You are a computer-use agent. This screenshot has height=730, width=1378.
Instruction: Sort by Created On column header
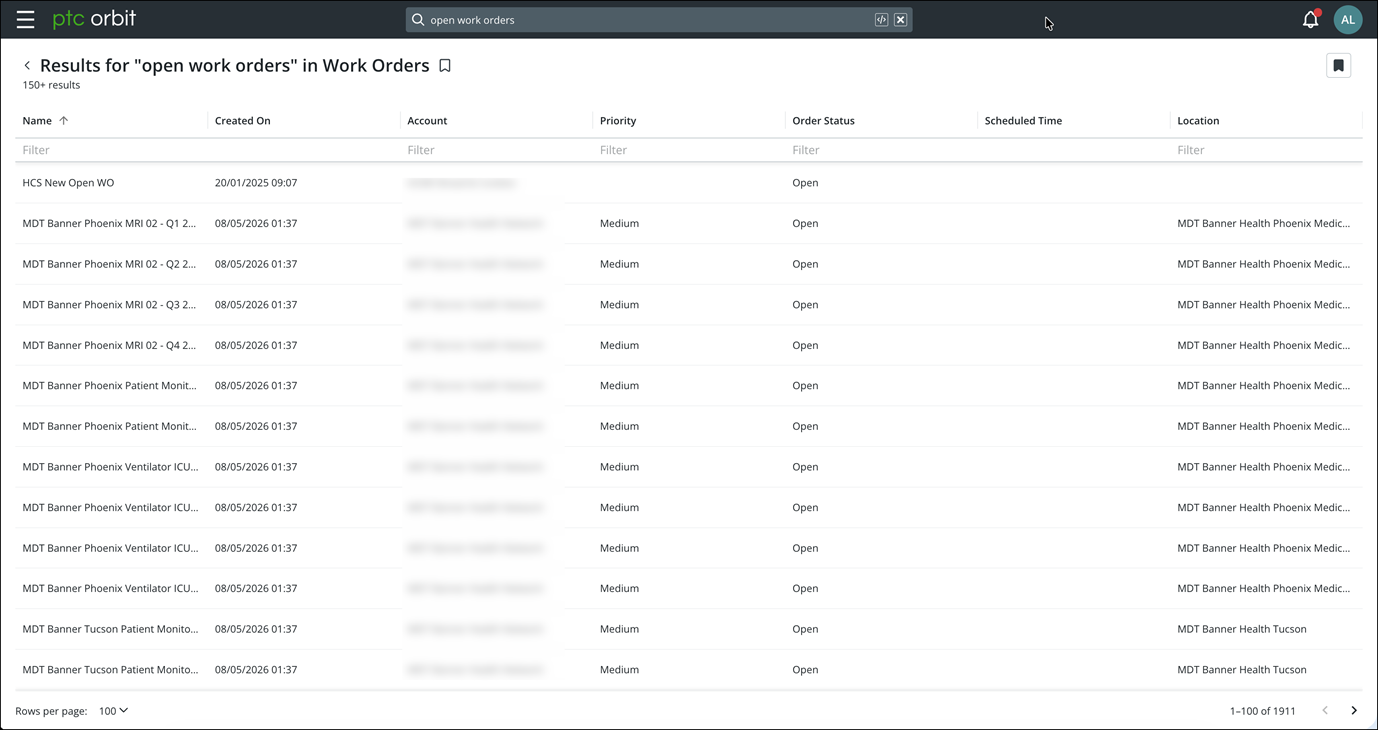click(x=243, y=121)
